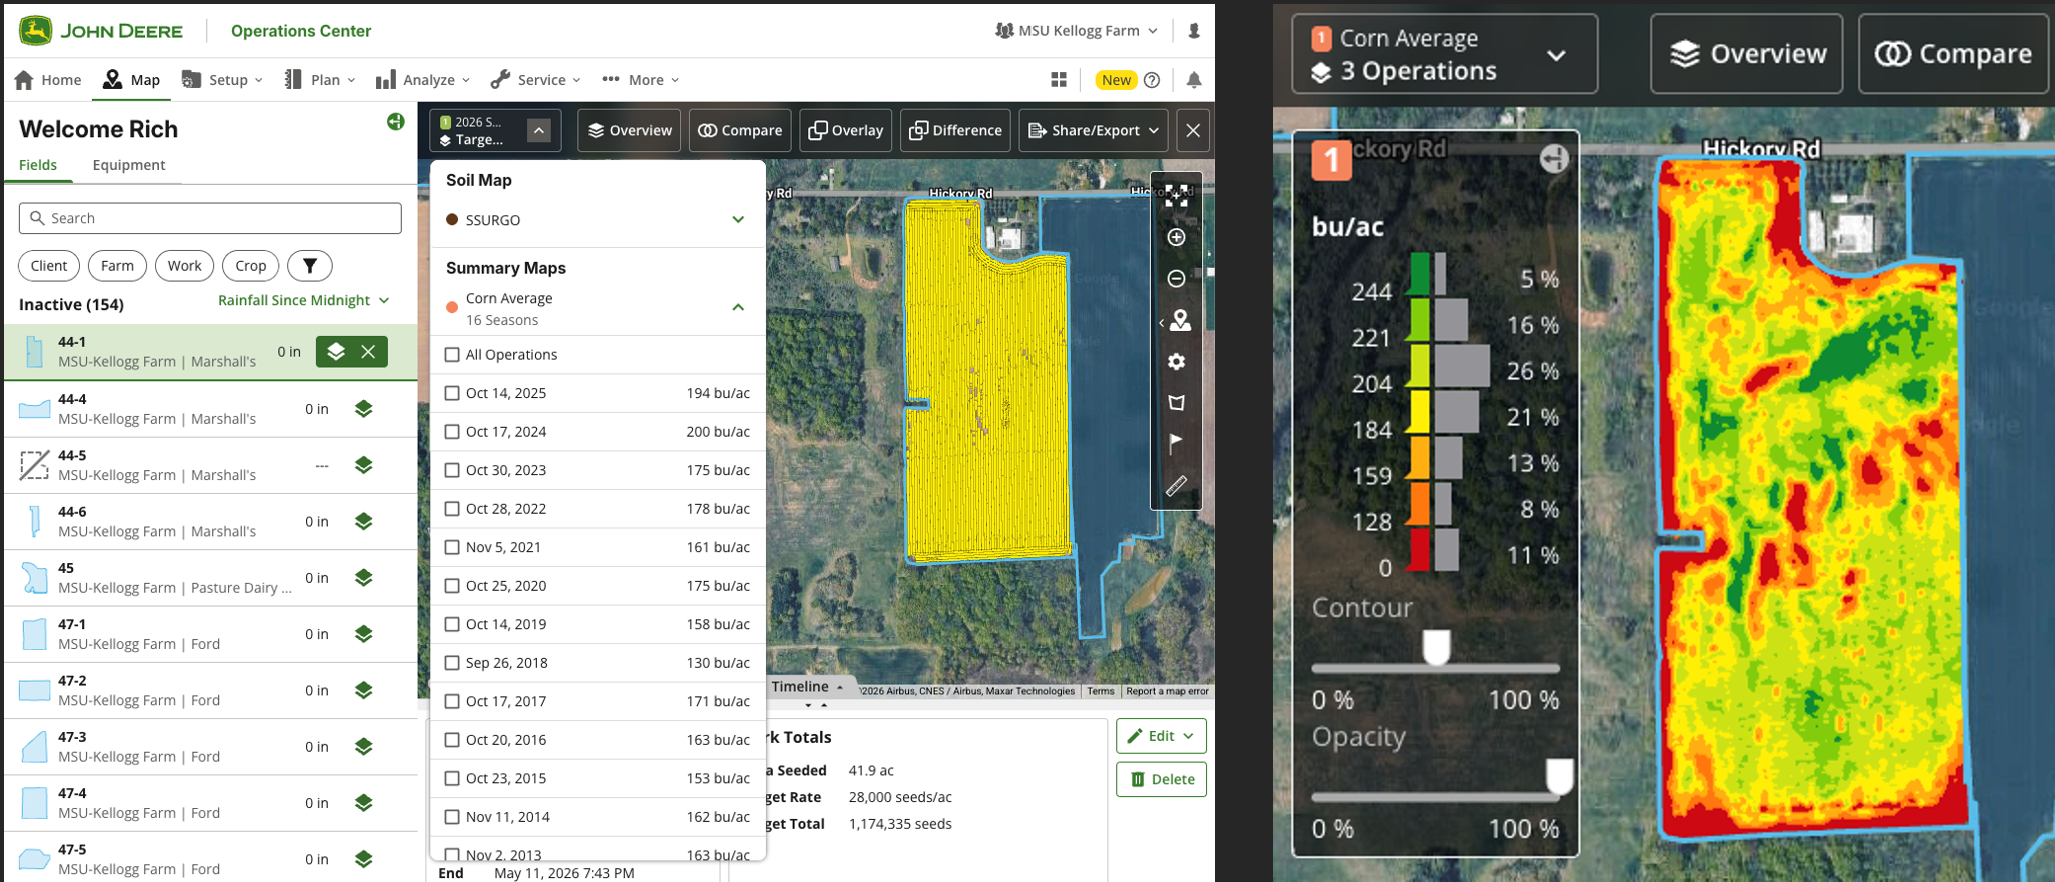Click the field 44-4 shape thumbnail
Viewport: 2055px width, 882px height.
tap(35, 409)
